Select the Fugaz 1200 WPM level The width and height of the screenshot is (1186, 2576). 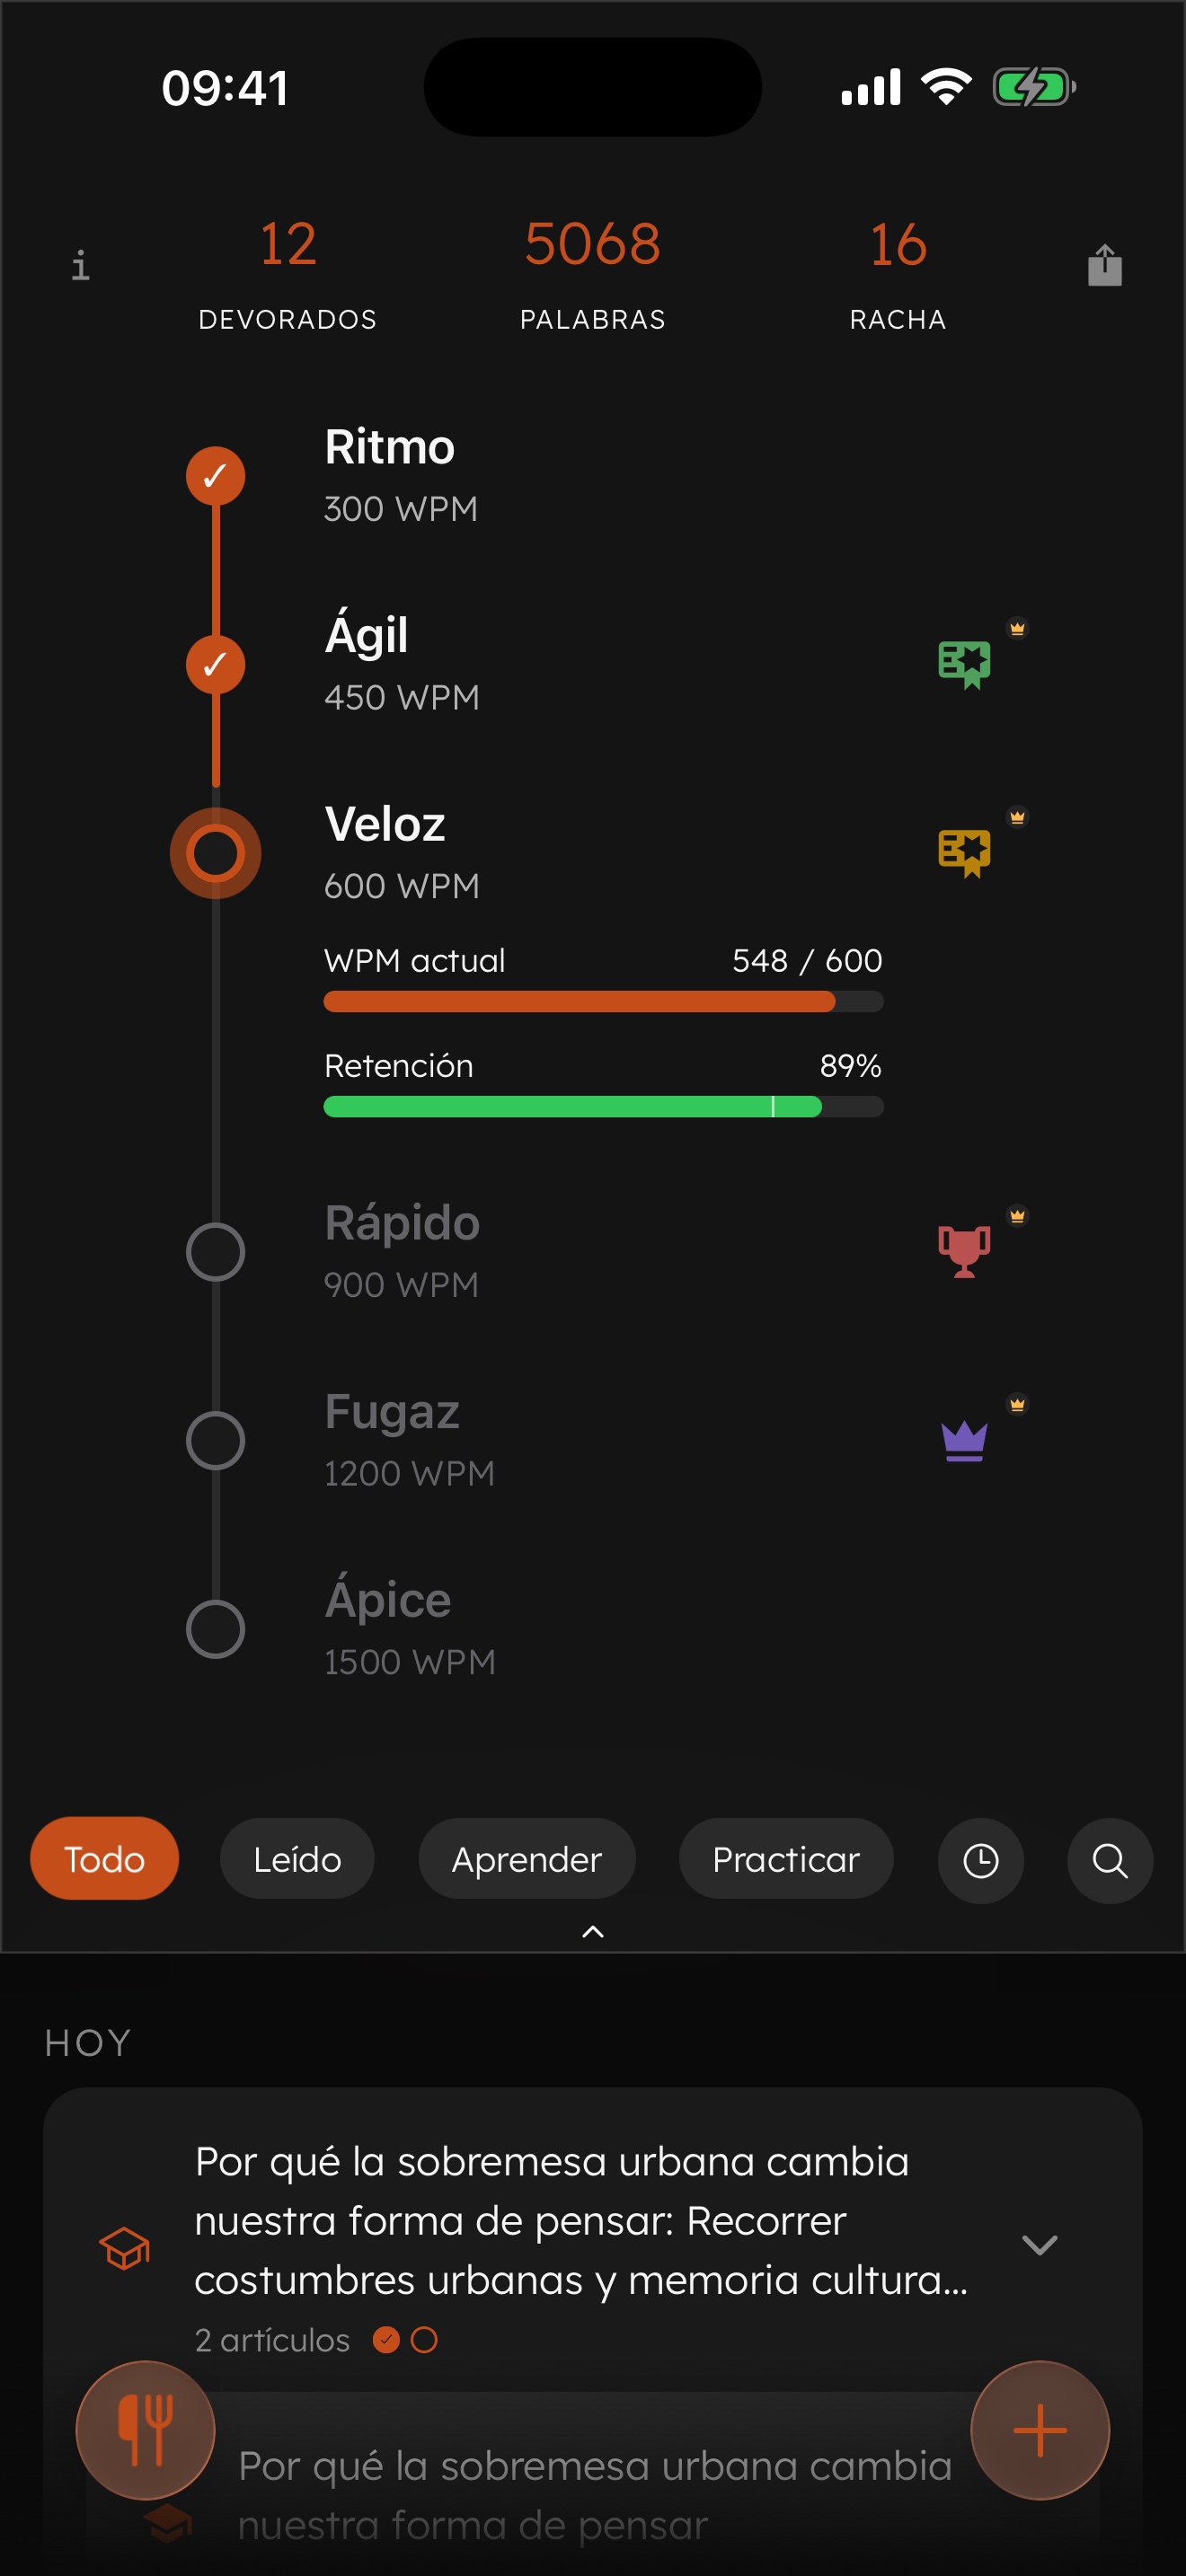click(408, 1440)
